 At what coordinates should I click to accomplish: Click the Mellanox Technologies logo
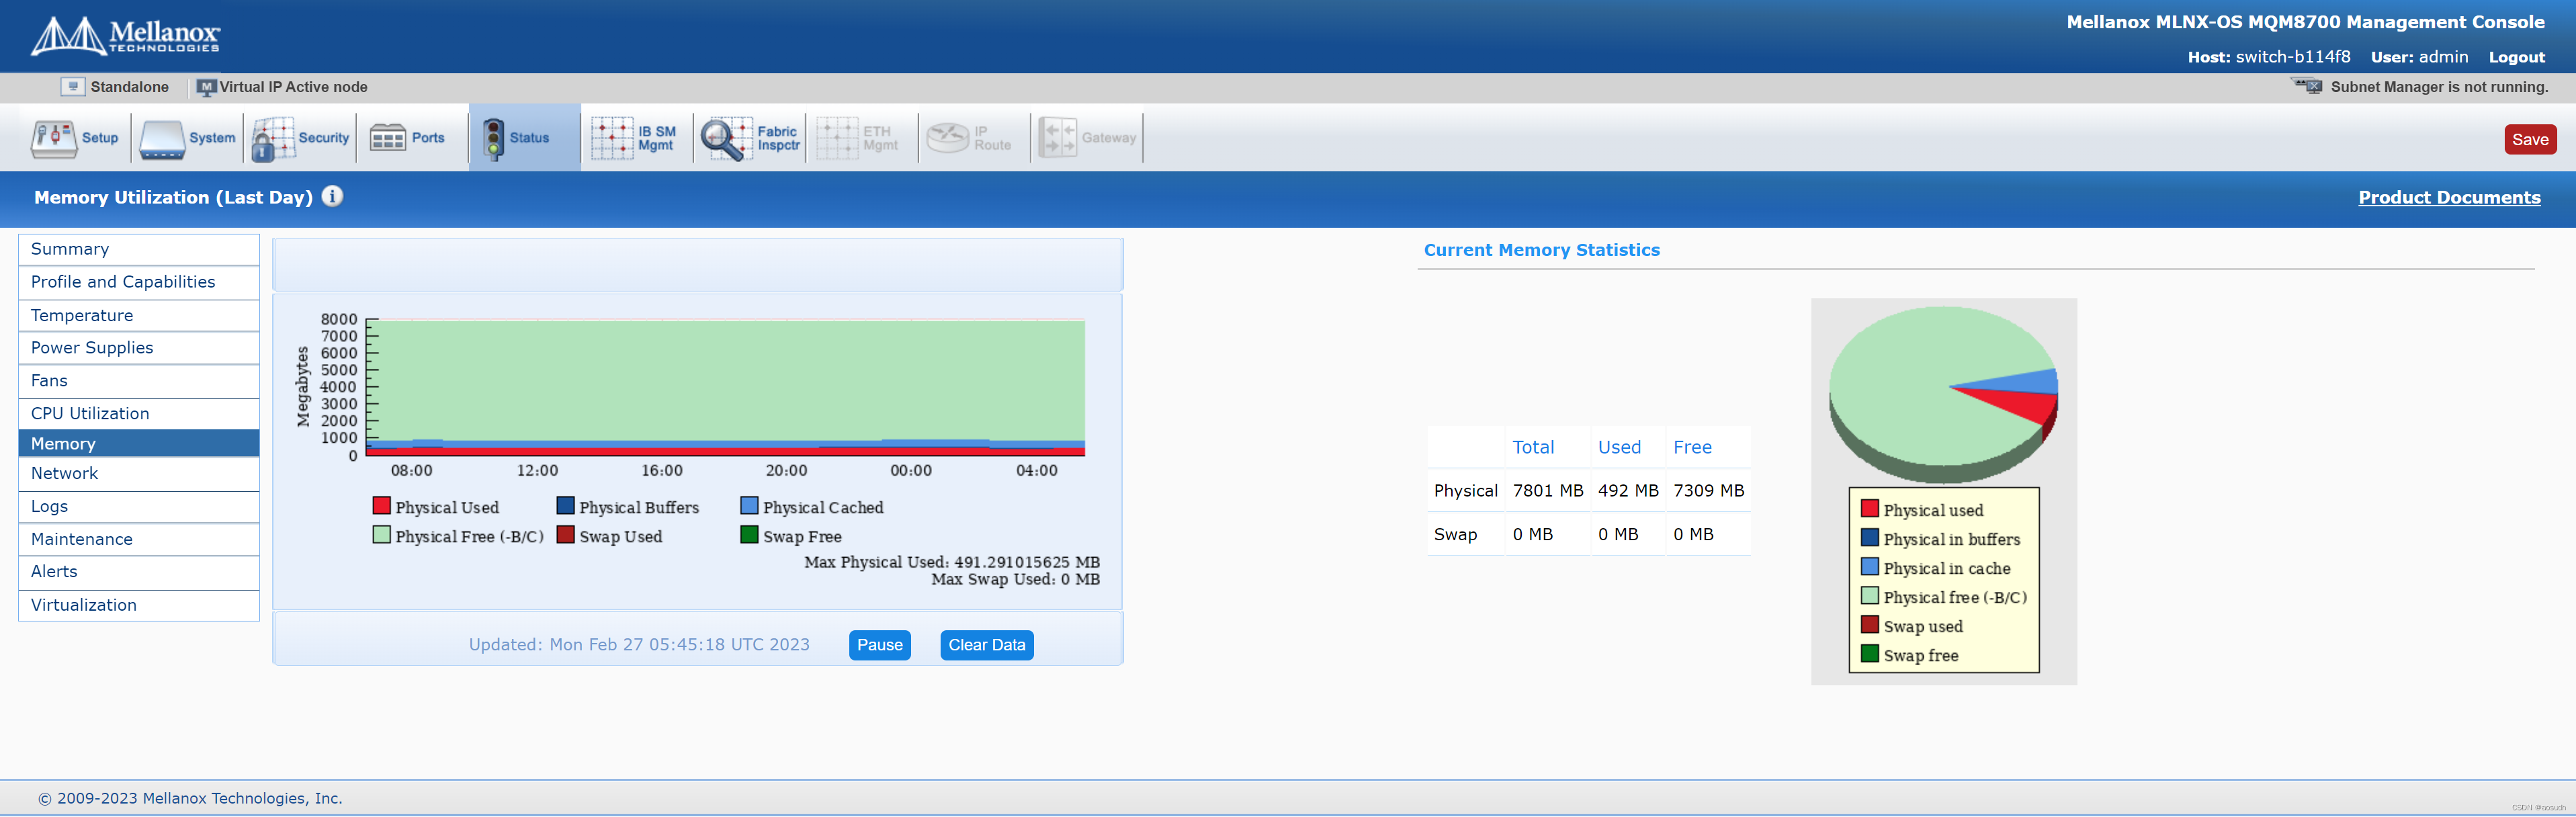[125, 36]
